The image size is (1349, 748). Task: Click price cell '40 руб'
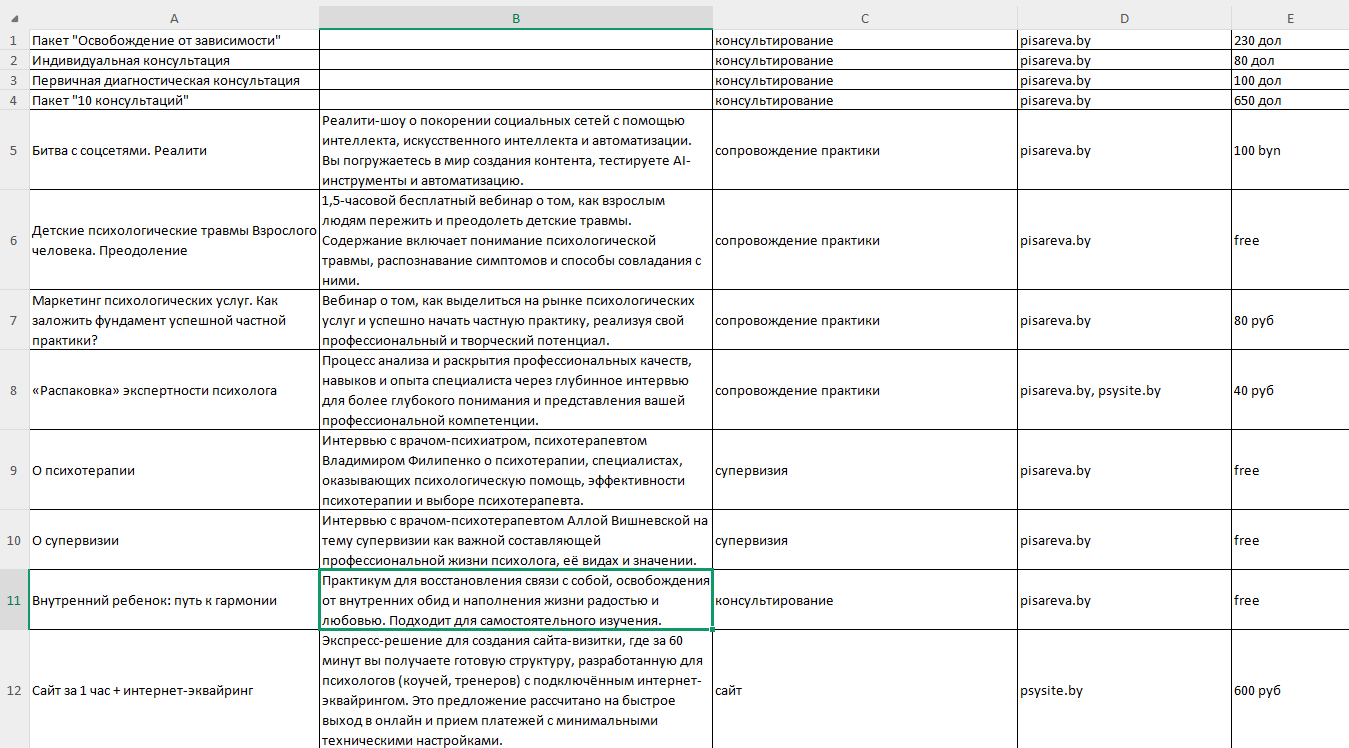(x=1290, y=390)
